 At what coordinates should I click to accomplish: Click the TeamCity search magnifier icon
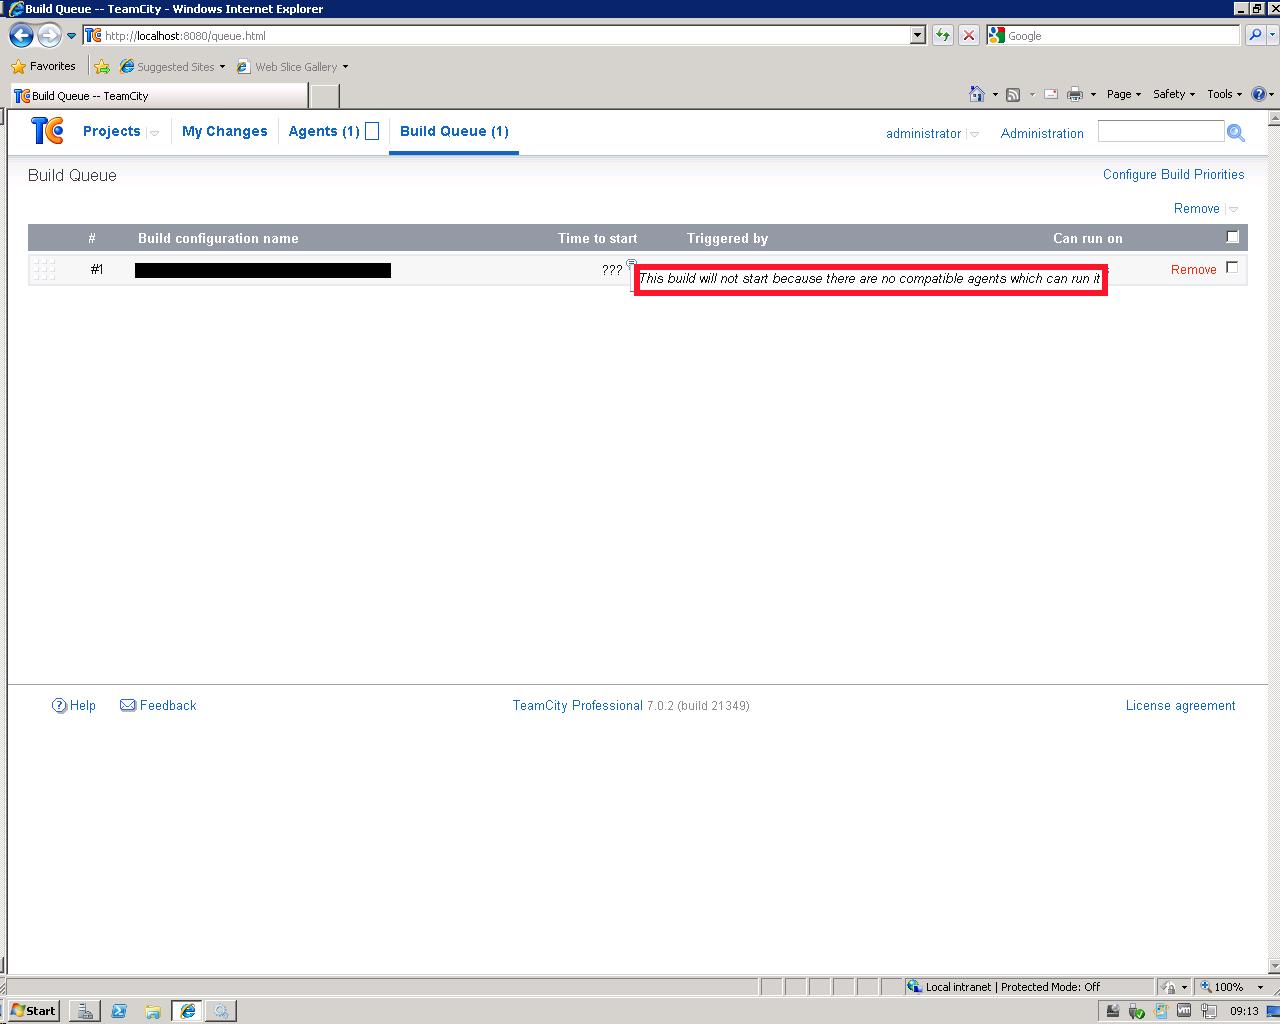tap(1236, 132)
